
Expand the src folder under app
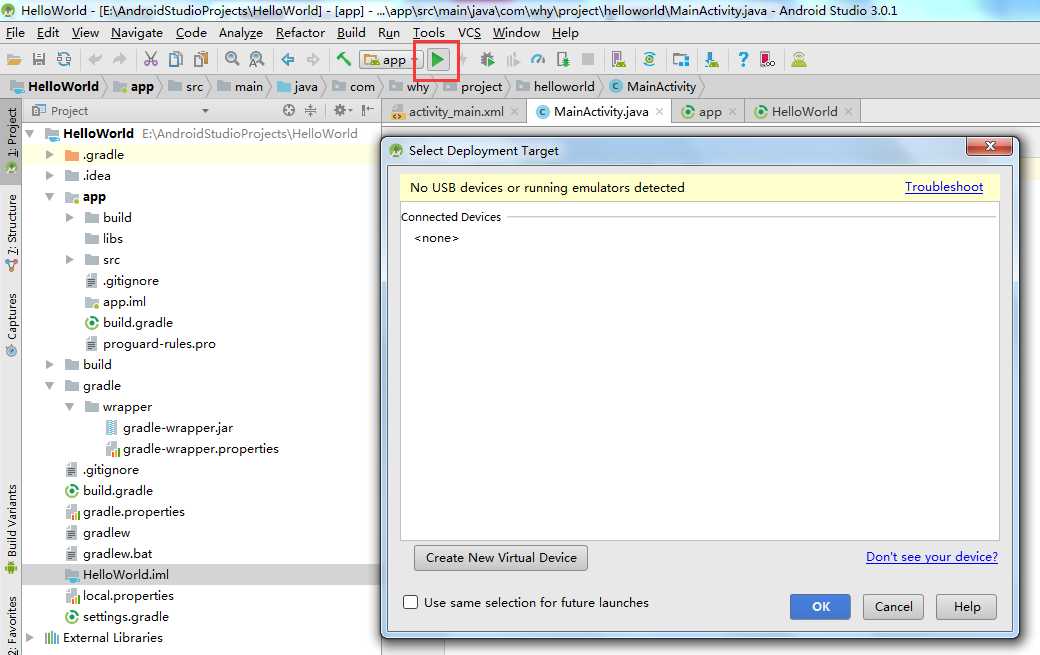(70, 260)
